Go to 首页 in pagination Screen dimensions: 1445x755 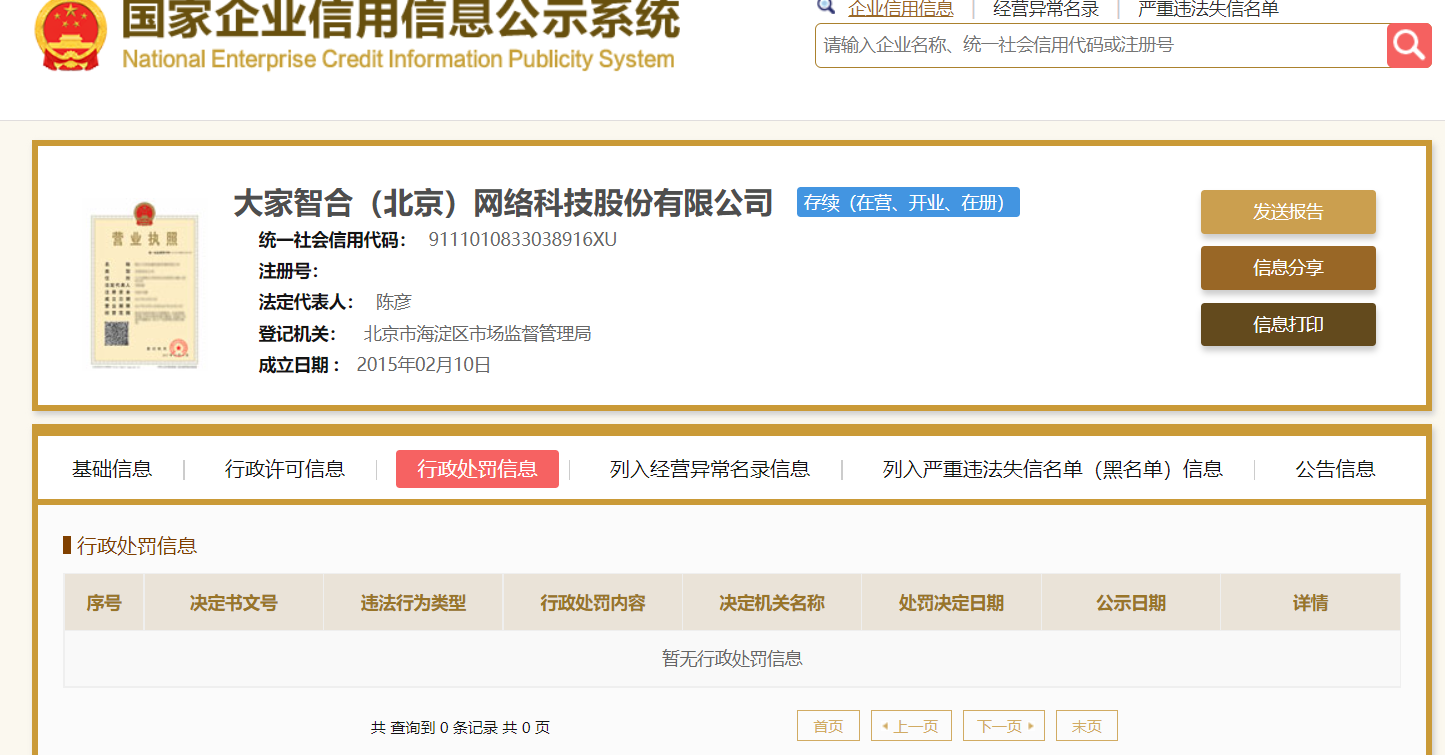click(828, 726)
